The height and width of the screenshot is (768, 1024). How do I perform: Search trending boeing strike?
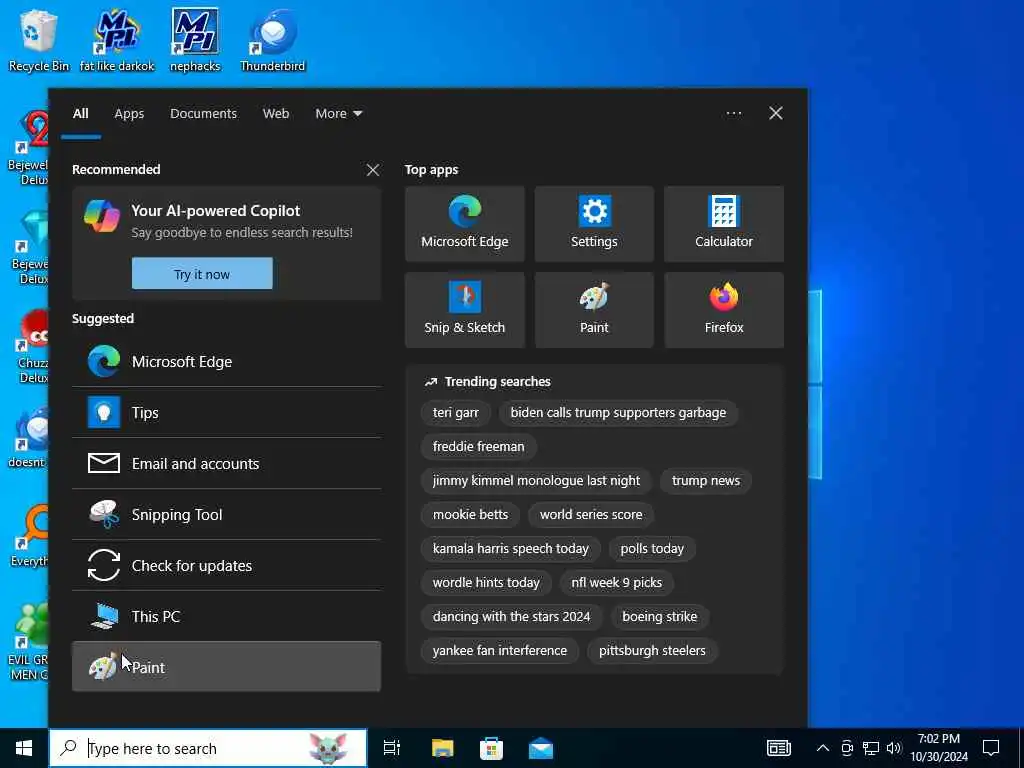(660, 616)
